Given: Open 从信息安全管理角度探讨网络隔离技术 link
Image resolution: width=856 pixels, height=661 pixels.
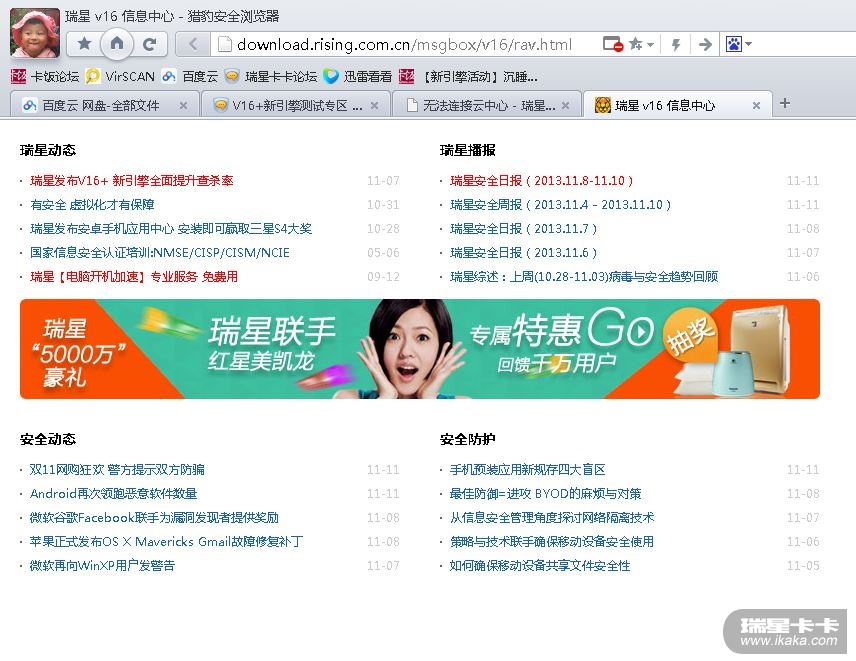Looking at the screenshot, I should (x=552, y=517).
